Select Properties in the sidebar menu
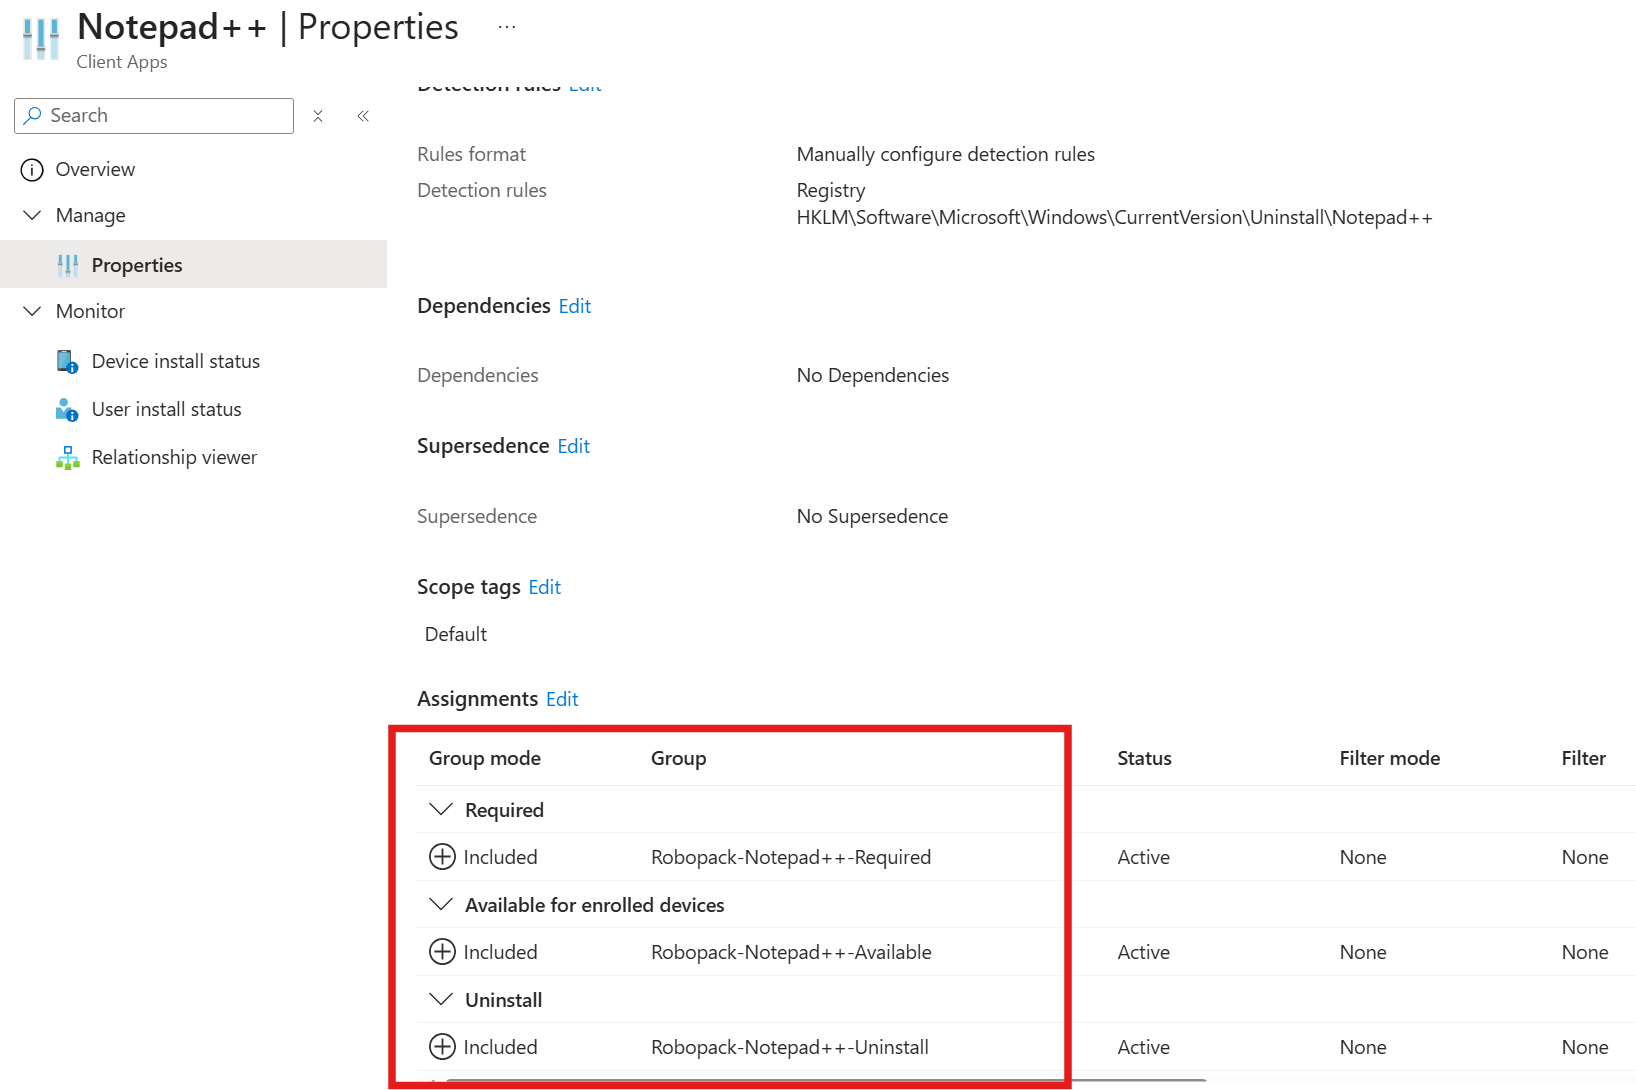This screenshot has height=1090, width=1636. (x=137, y=265)
